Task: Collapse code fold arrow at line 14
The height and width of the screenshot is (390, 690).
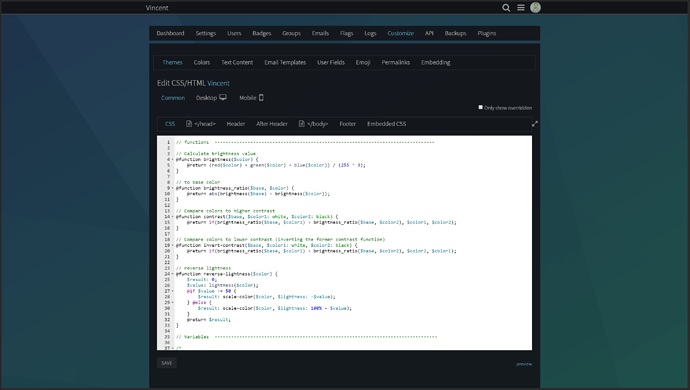Action: (172, 217)
